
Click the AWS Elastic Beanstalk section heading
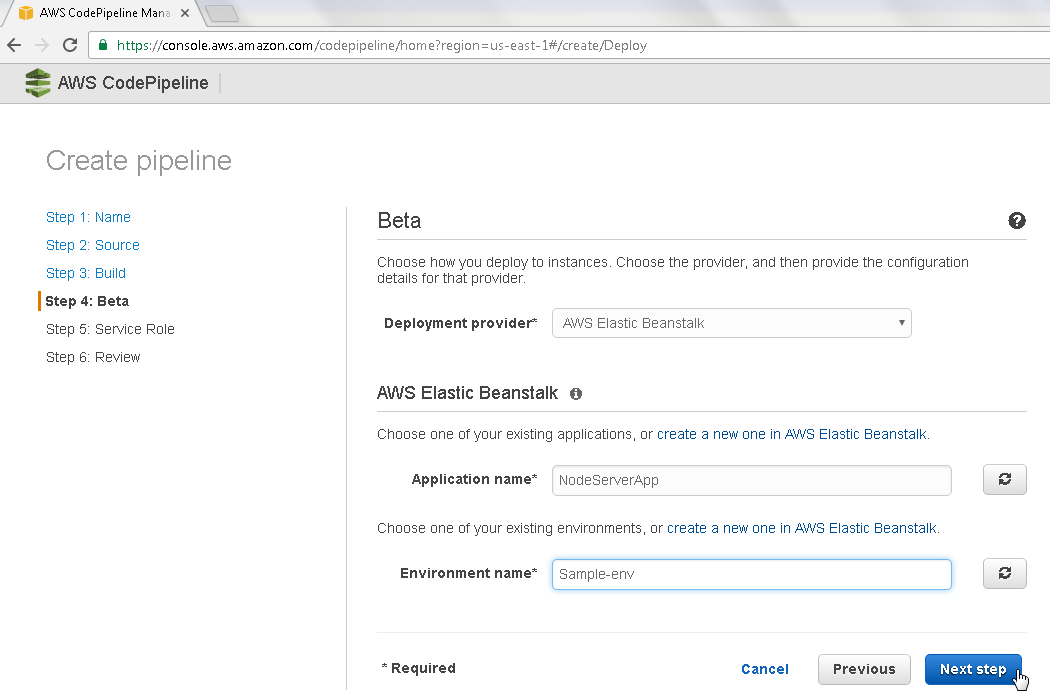click(x=467, y=393)
